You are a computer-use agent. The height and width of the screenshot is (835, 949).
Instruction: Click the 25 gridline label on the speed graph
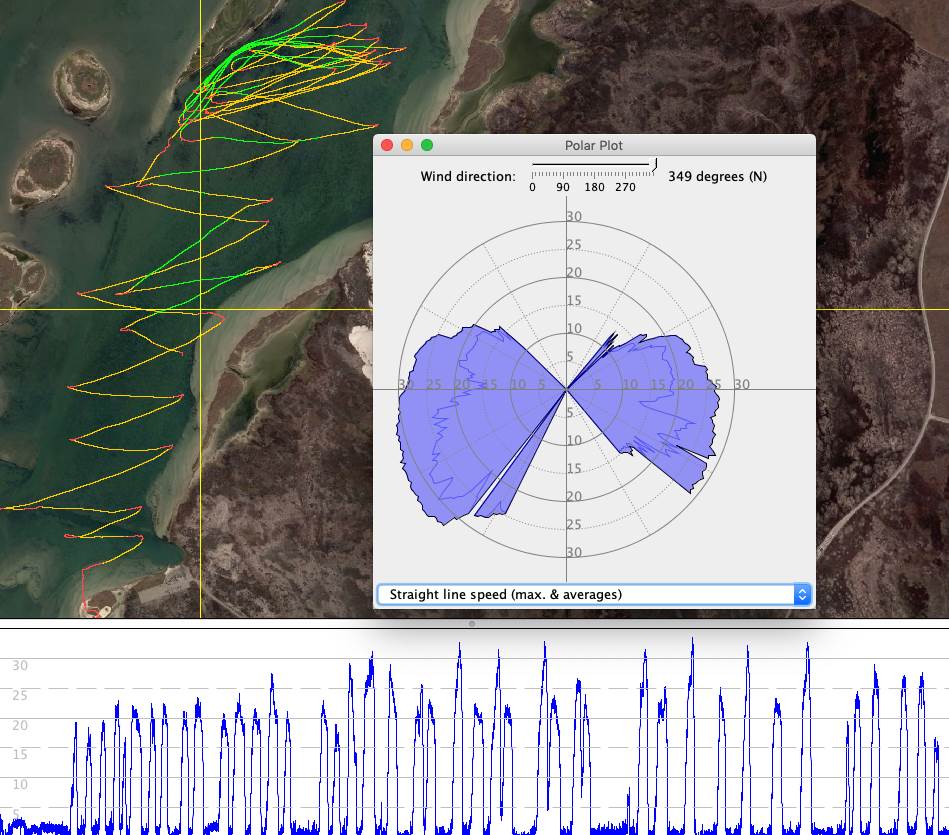click(19, 696)
